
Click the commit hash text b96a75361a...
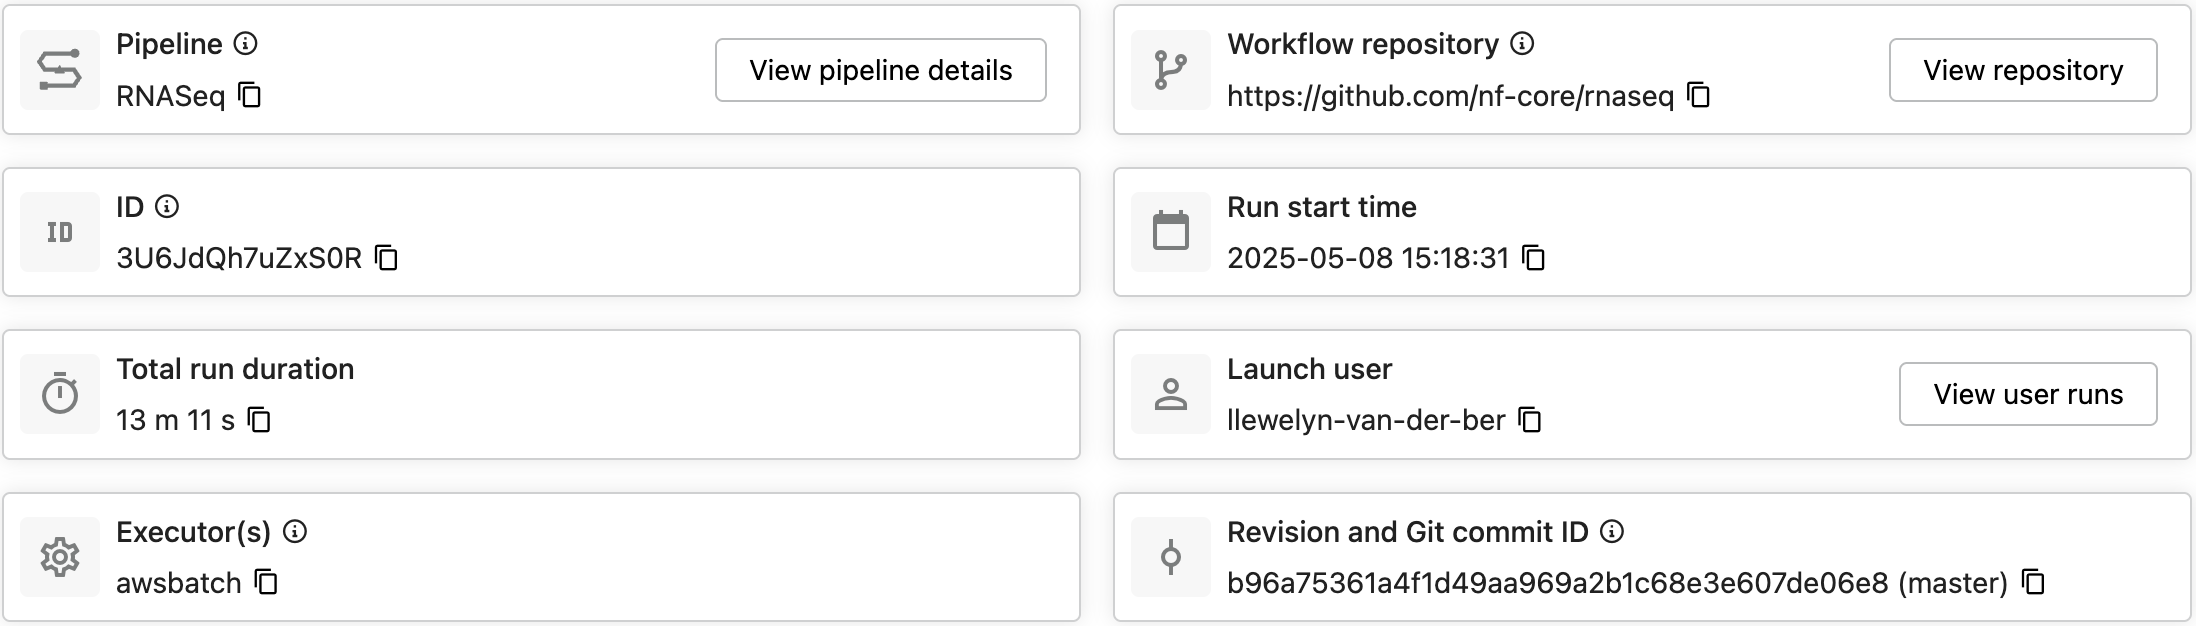point(1556,583)
